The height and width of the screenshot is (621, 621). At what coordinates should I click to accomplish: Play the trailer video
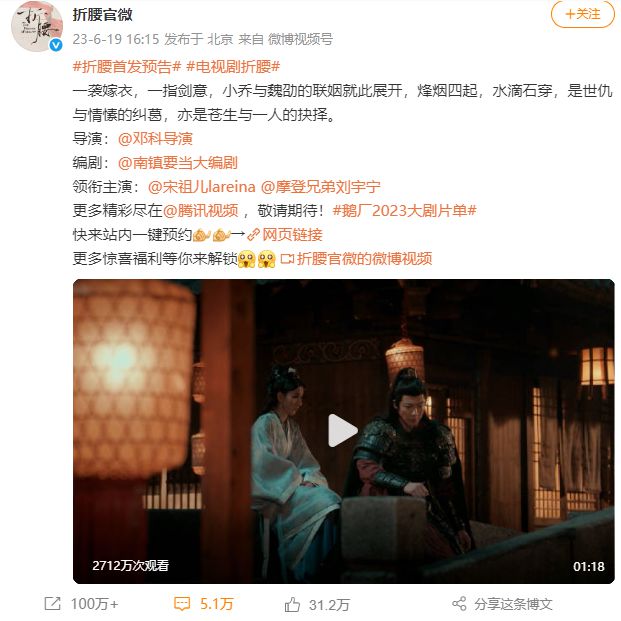343,431
